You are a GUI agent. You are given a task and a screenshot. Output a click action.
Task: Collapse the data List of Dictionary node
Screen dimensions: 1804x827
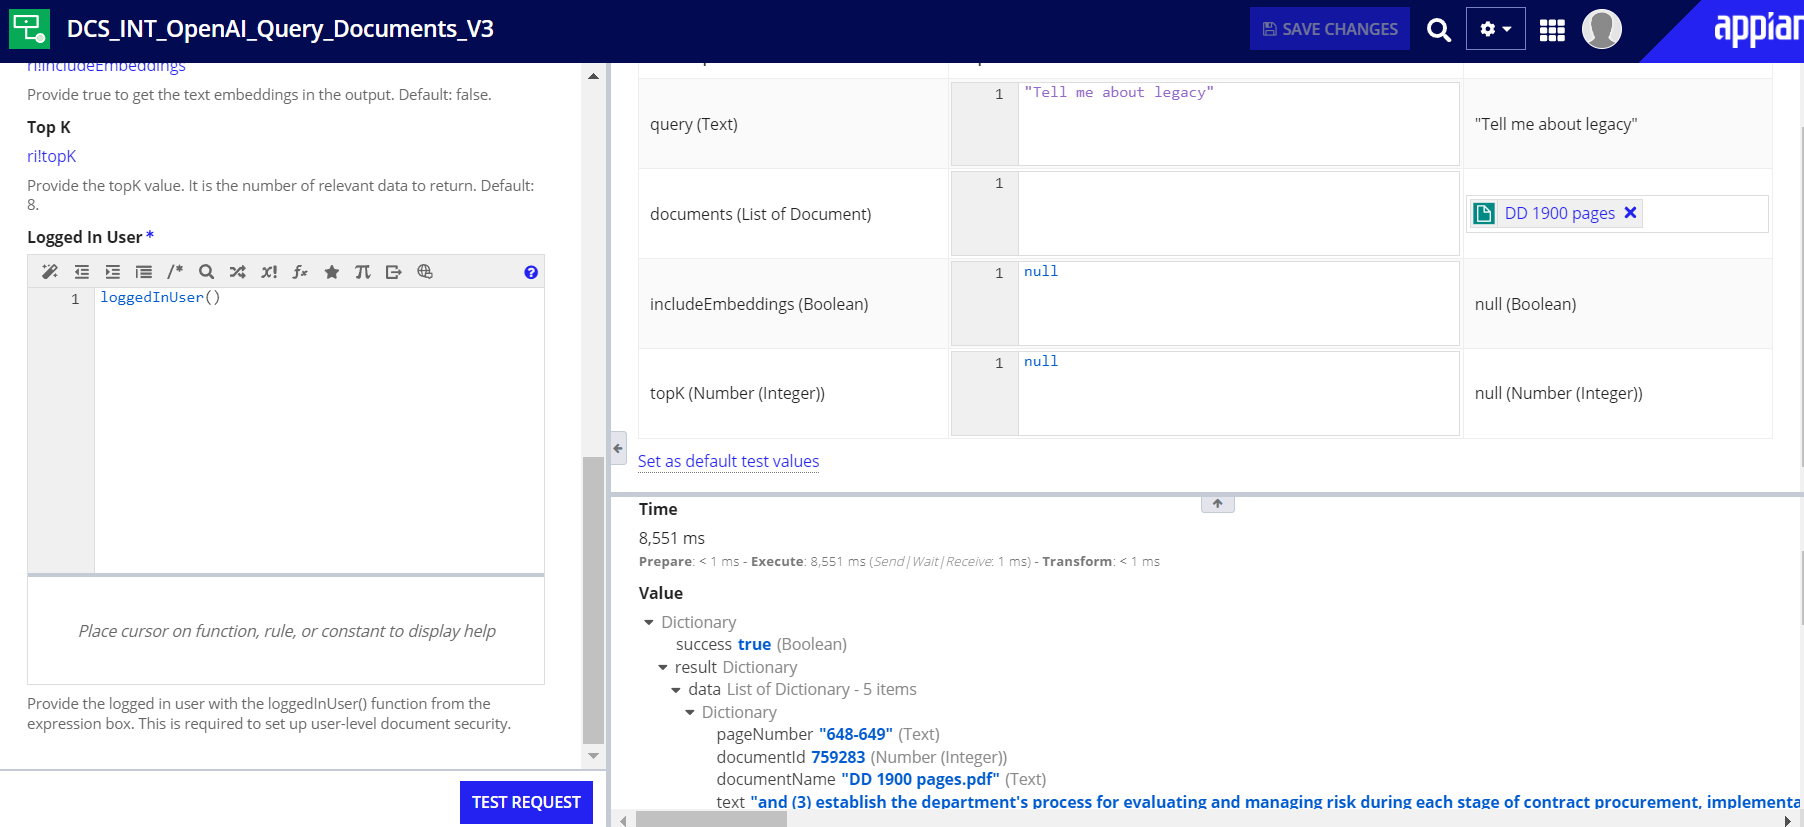(x=676, y=690)
